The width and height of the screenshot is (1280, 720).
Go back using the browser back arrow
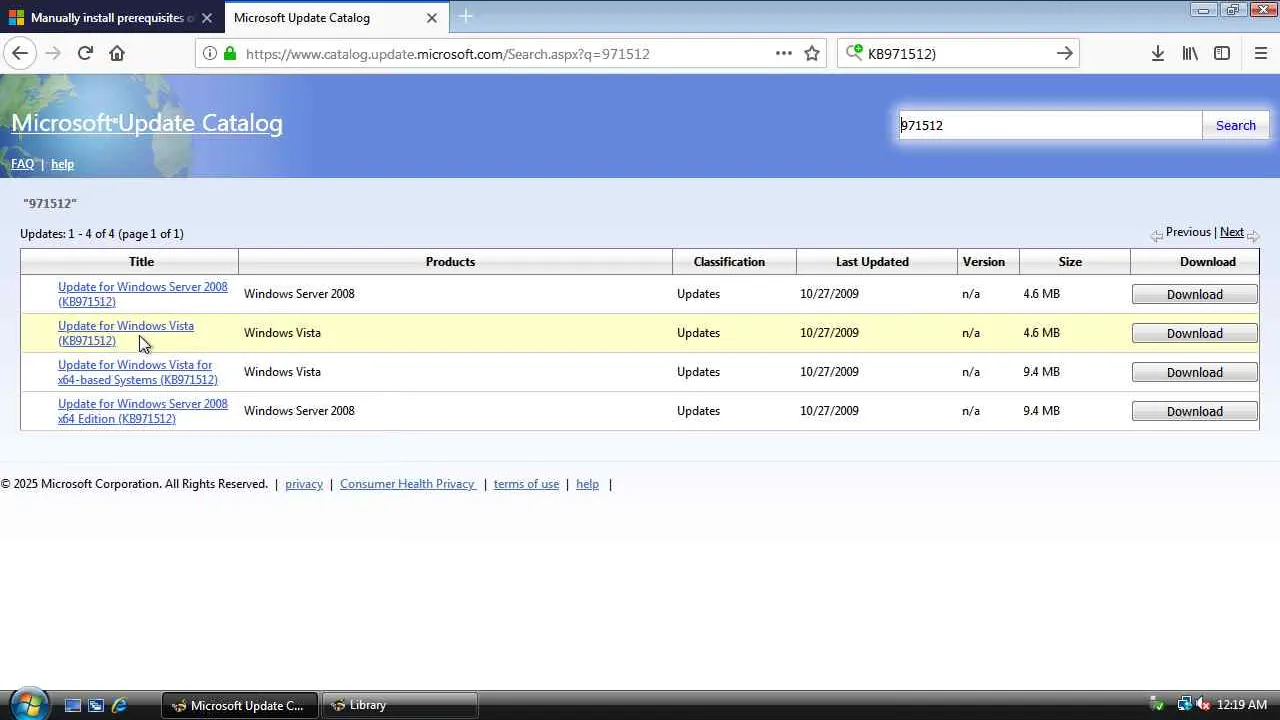click(20, 53)
